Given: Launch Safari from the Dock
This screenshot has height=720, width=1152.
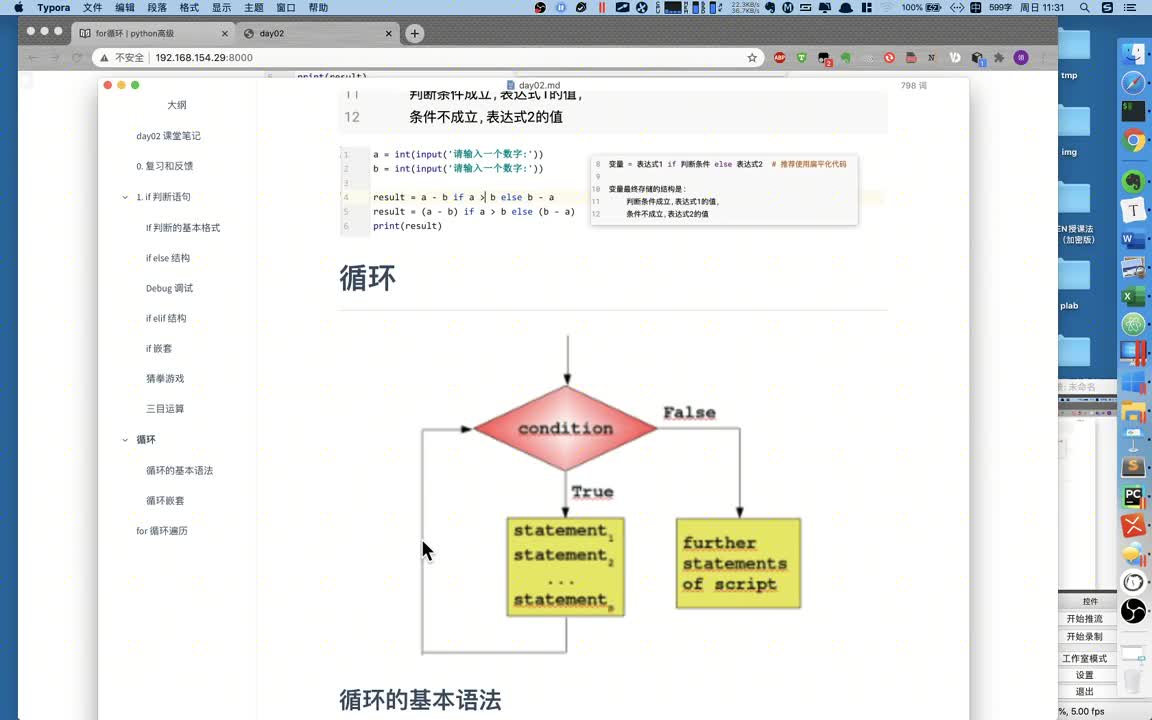Looking at the screenshot, I should (1134, 83).
